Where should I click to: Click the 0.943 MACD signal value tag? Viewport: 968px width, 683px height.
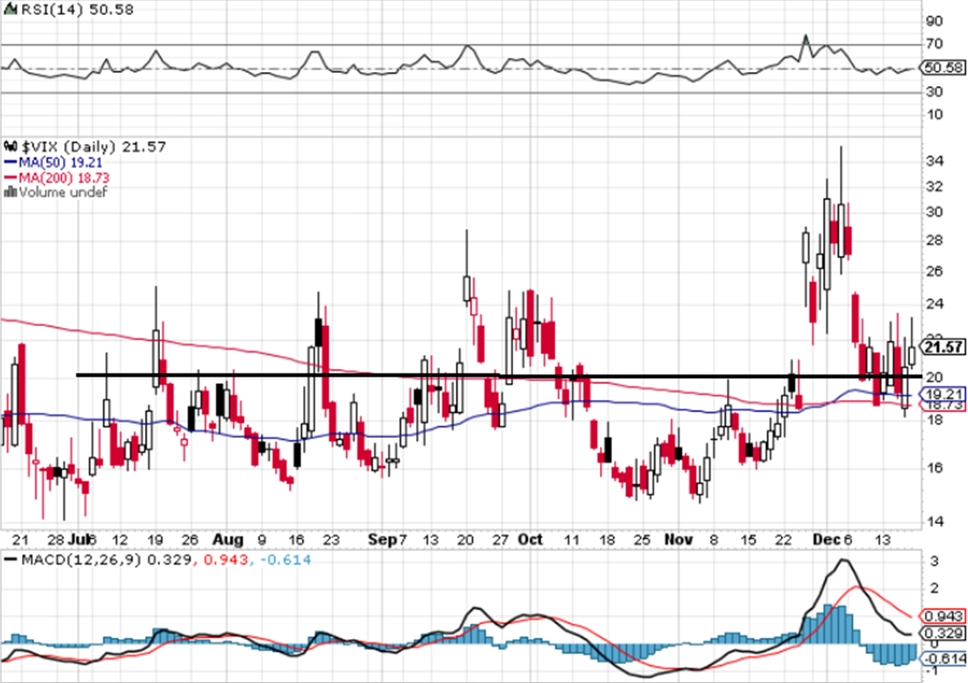[x=943, y=616]
